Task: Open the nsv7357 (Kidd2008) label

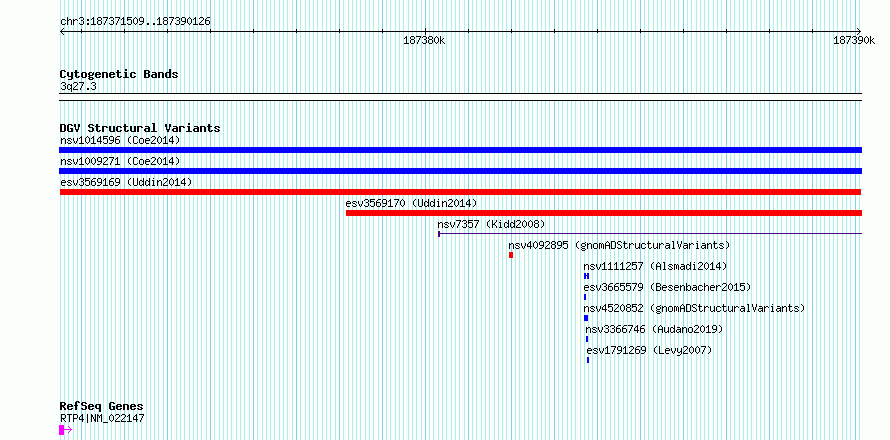Action: click(491, 224)
